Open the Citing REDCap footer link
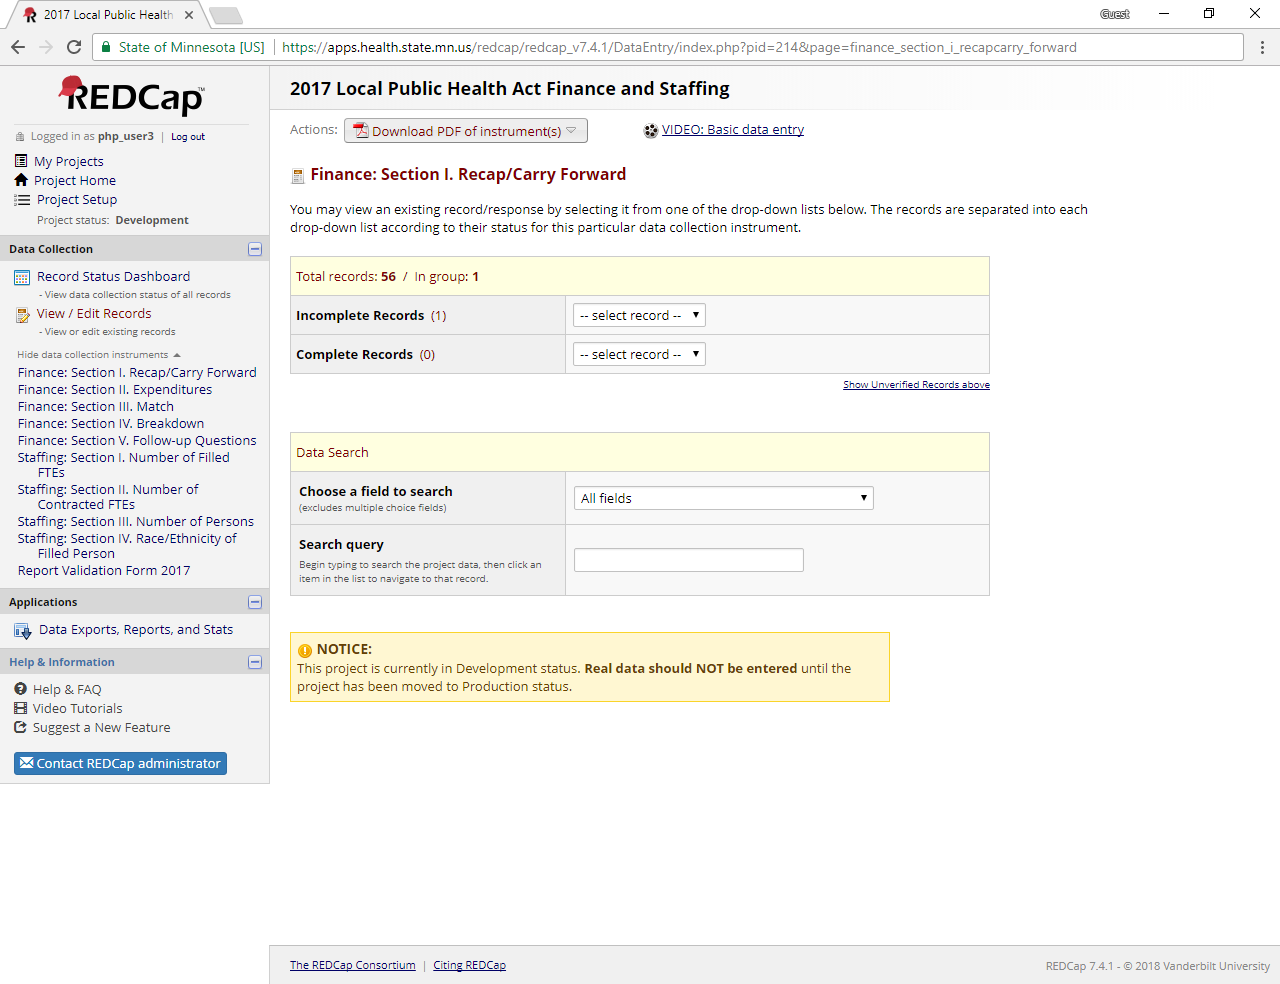Image resolution: width=1280 pixels, height=984 pixels. 469,965
